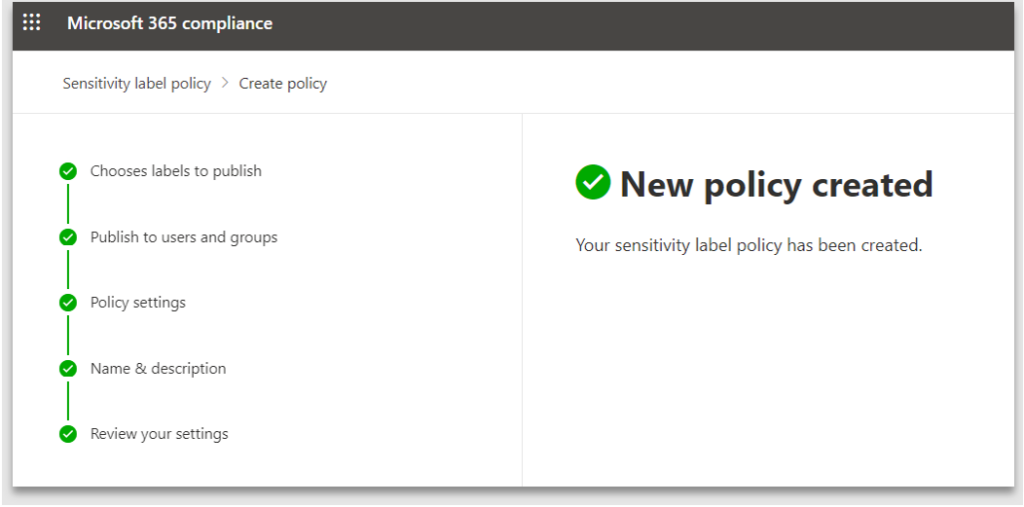Click the green checkmark beside Policy settings
Image resolution: width=1024 pixels, height=507 pixels.
(x=68, y=302)
